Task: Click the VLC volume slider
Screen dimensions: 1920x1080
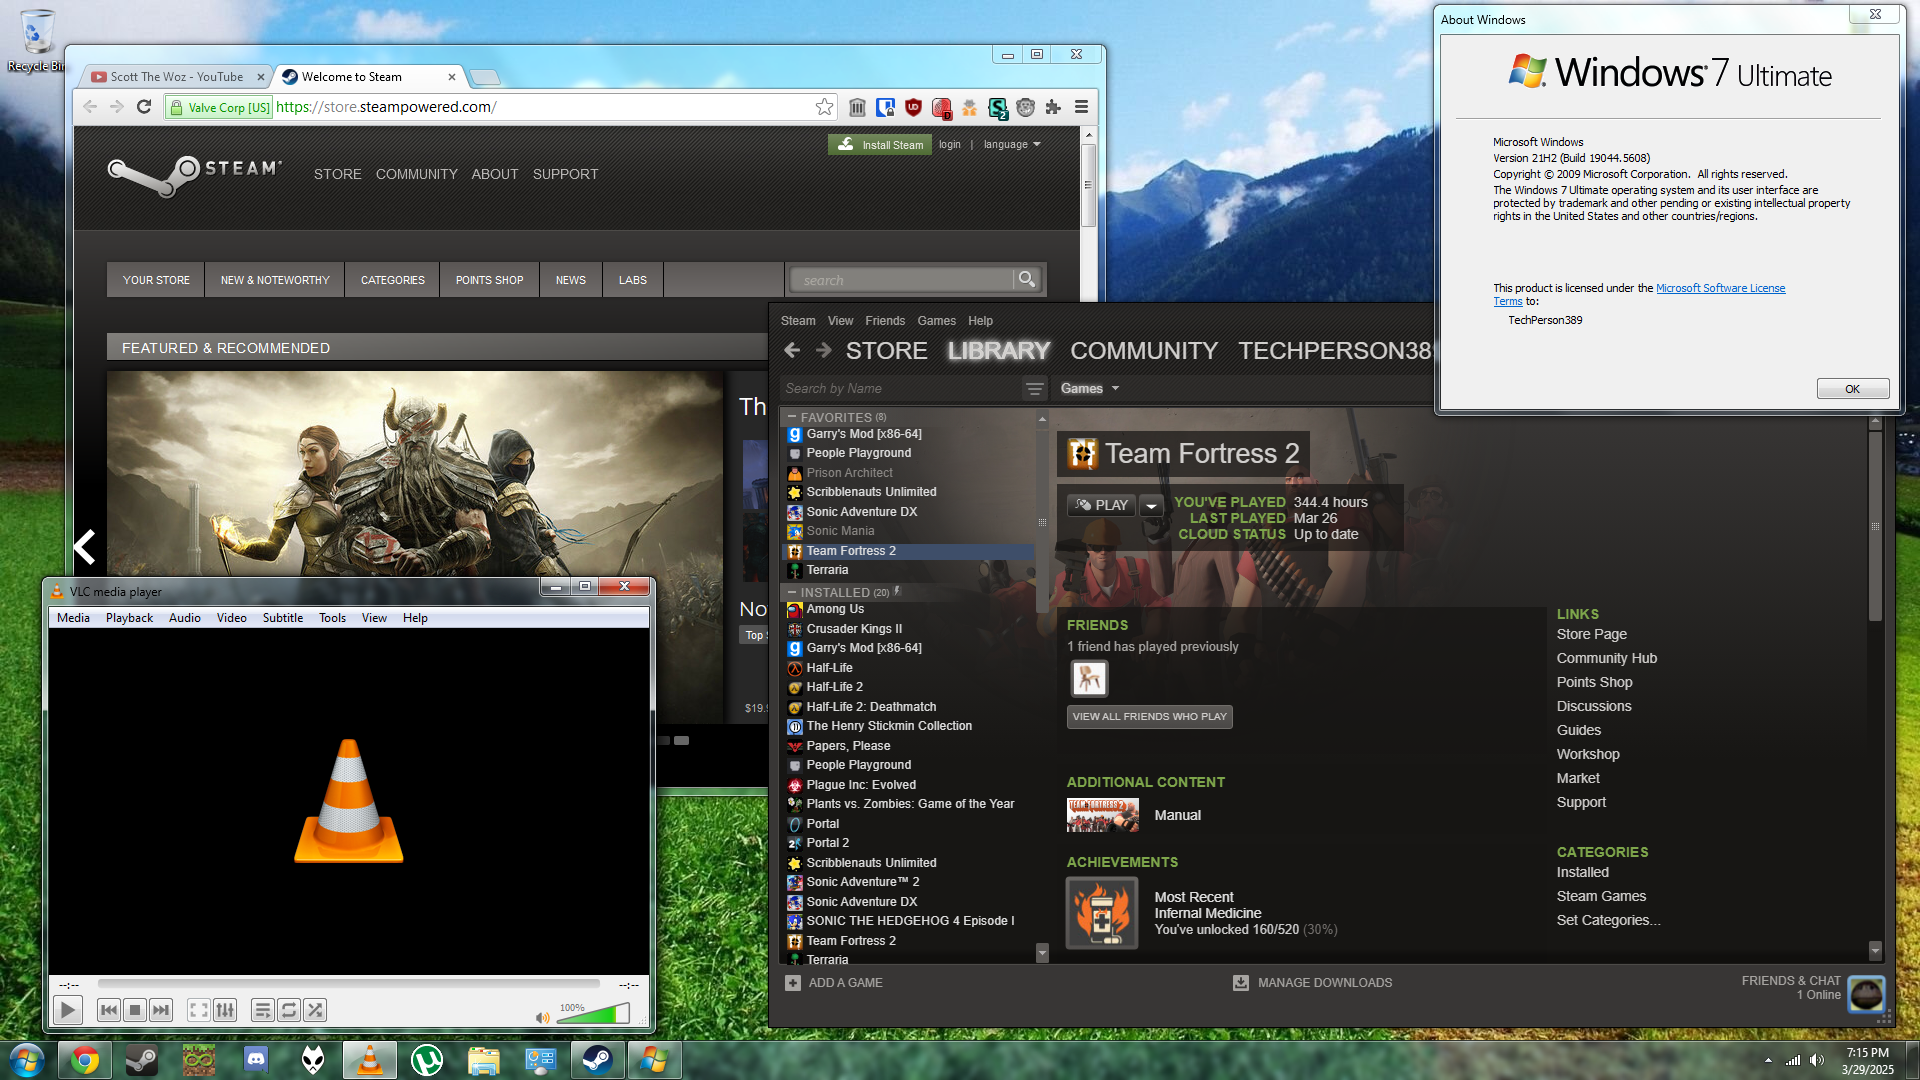Action: [x=593, y=1015]
